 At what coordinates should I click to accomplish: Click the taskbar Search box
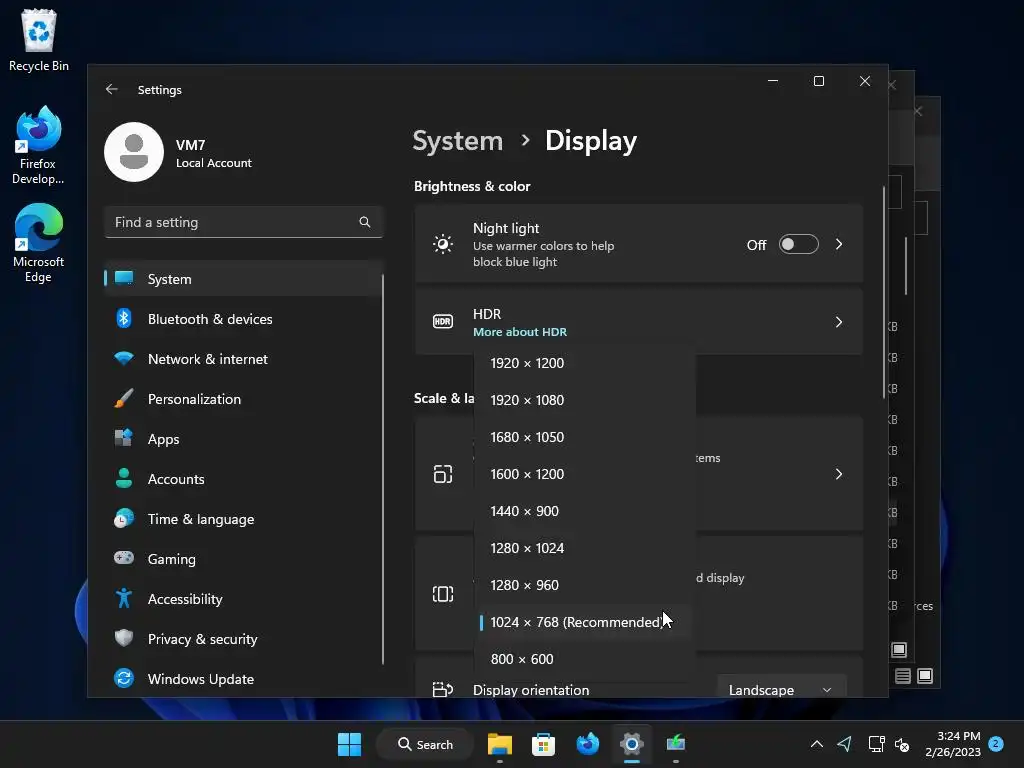click(425, 744)
